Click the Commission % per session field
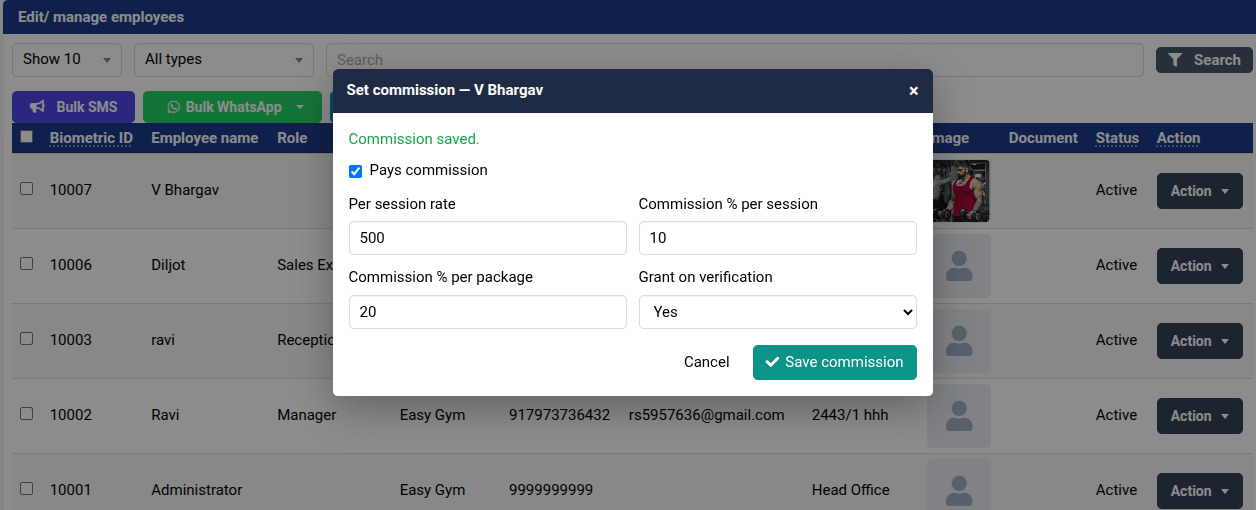 pos(778,238)
